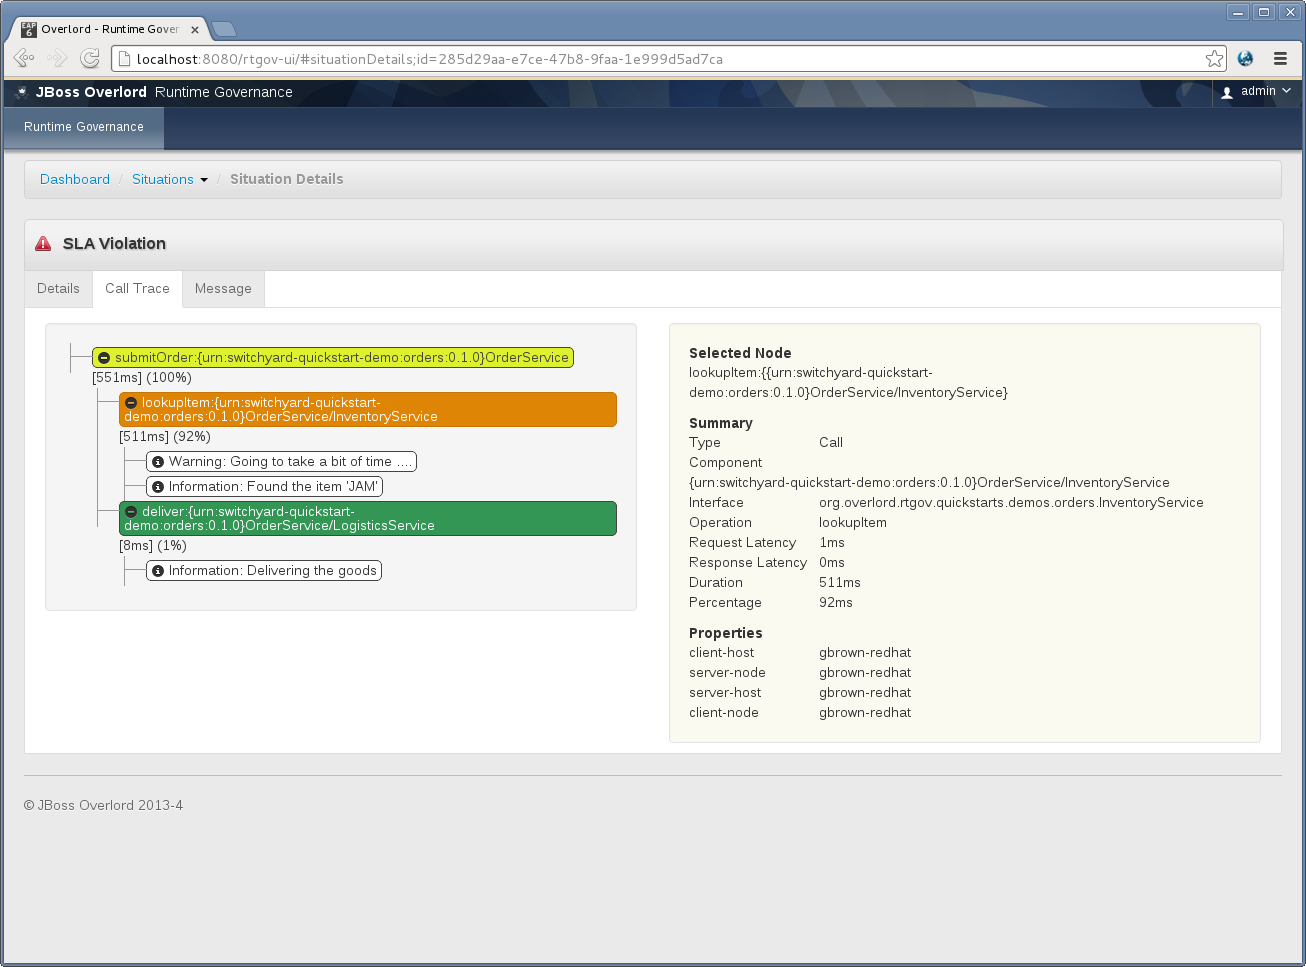1306x967 pixels.
Task: Select the 'Warning: Going to take a bit of time' node
Action: [281, 462]
